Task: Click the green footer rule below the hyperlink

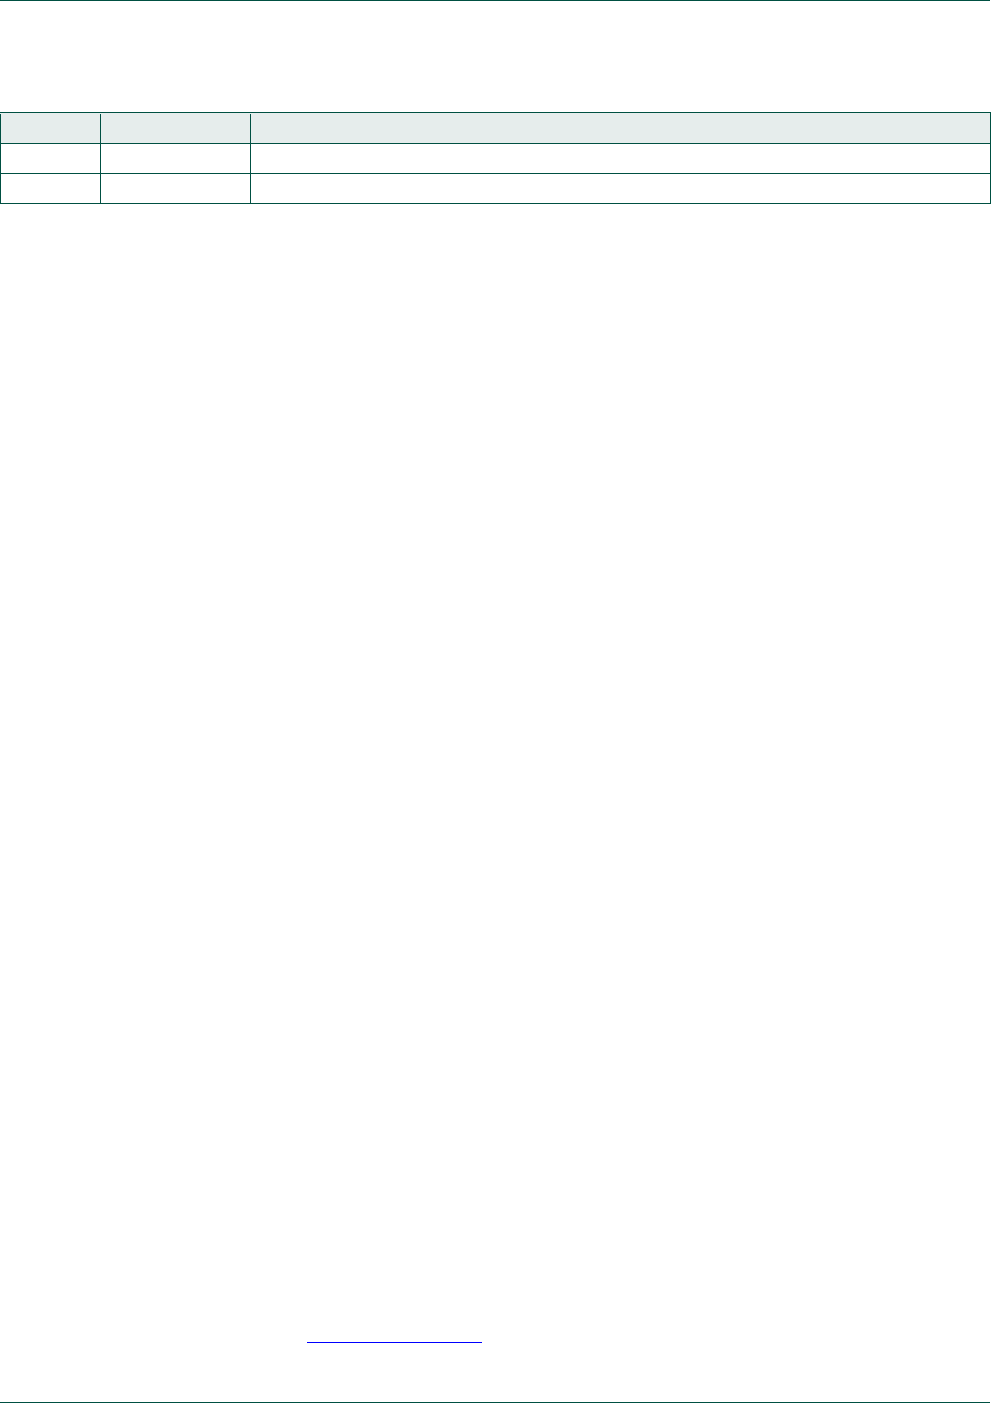Action: click(495, 1401)
